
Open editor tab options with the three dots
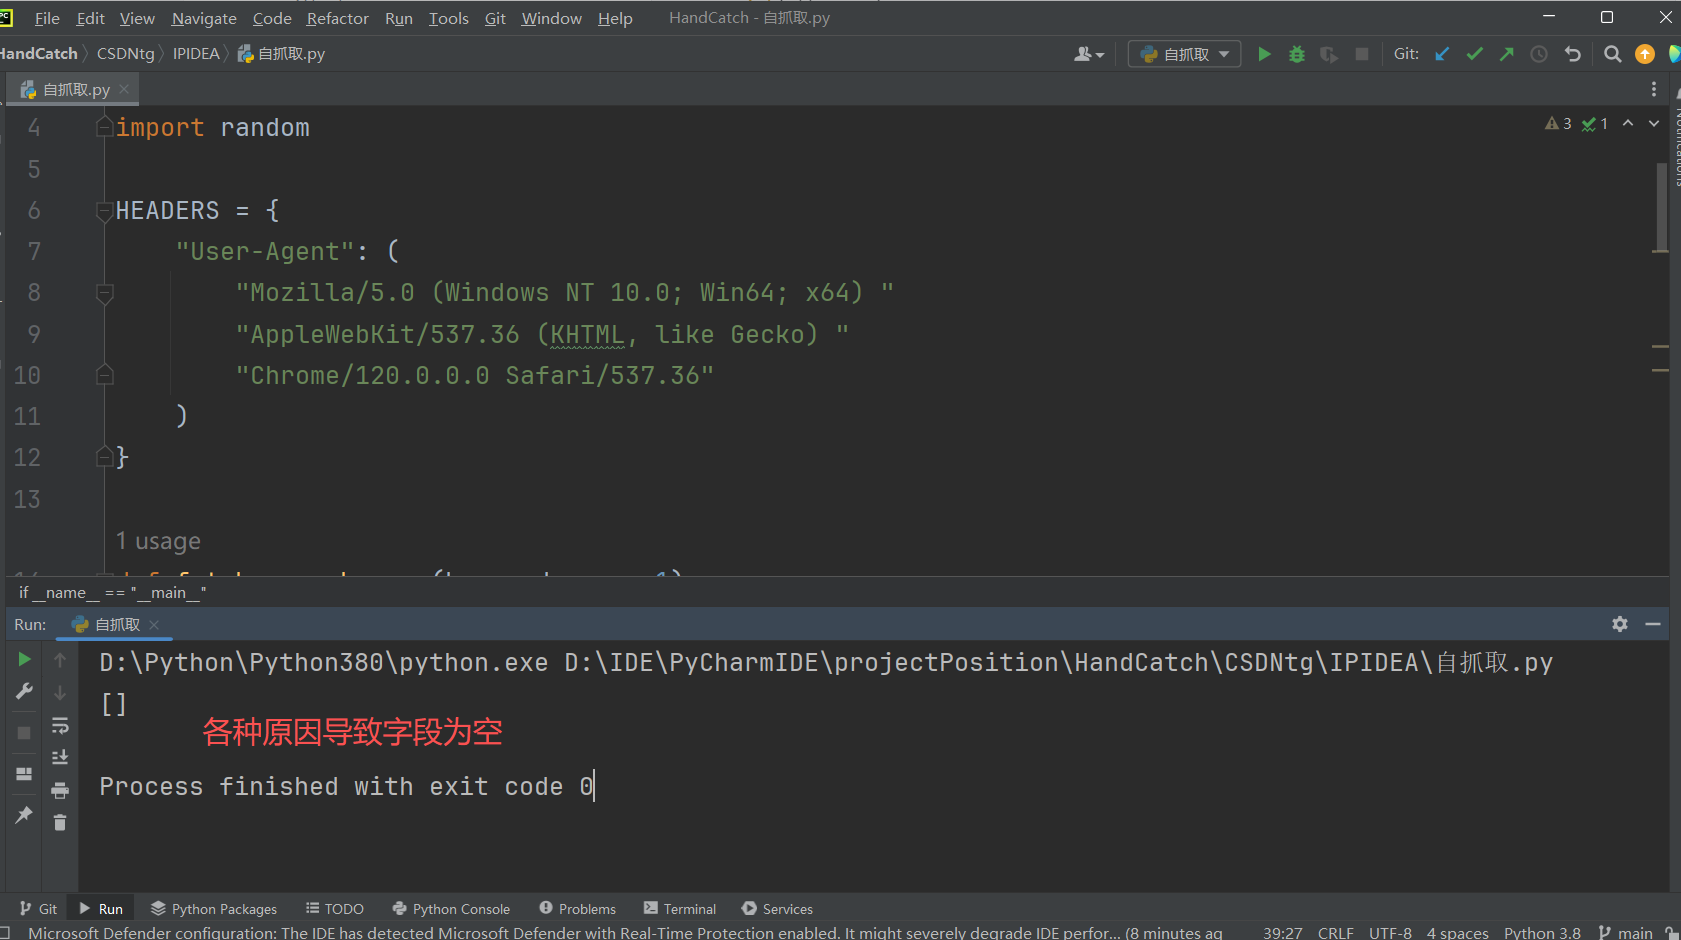1654,89
